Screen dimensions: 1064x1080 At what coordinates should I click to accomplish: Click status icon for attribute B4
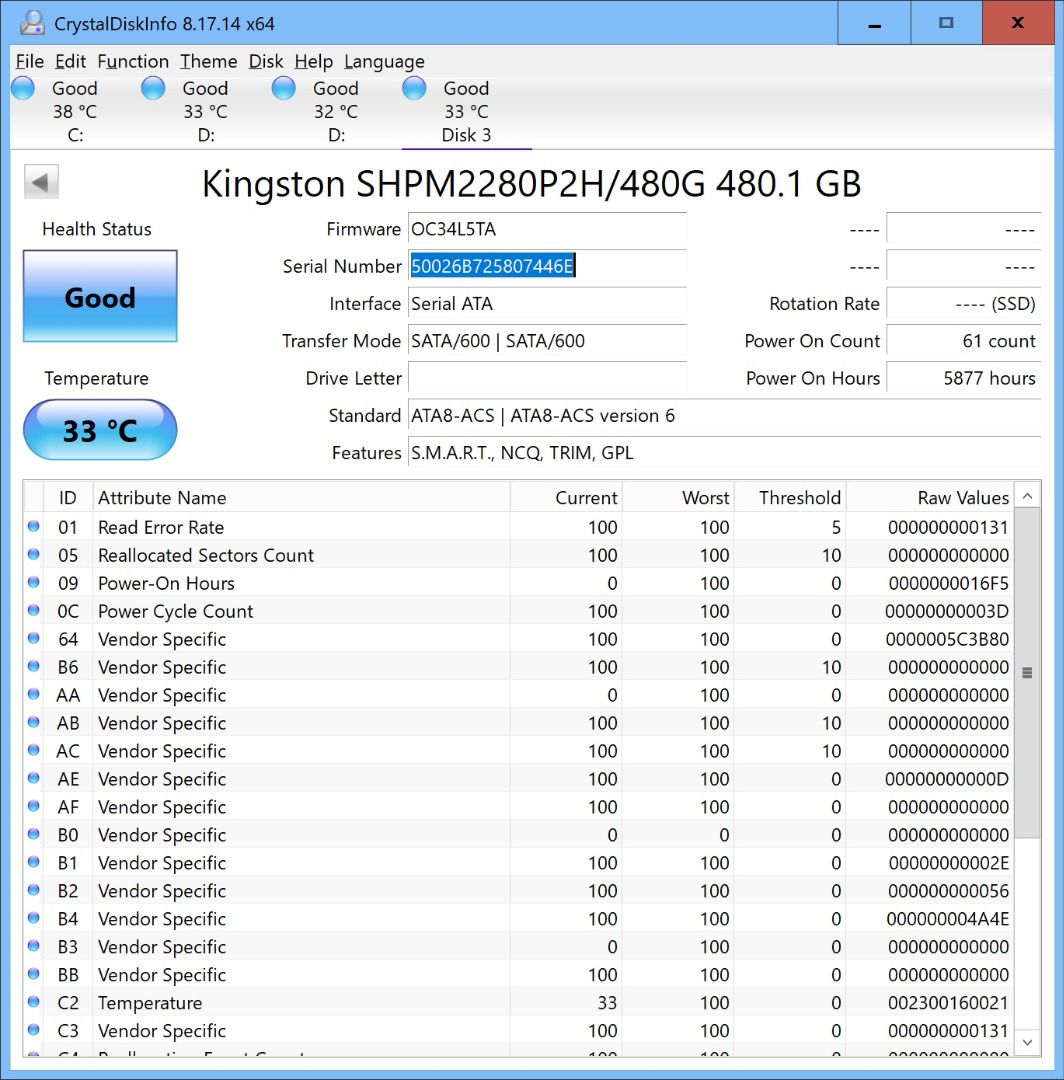[33, 918]
